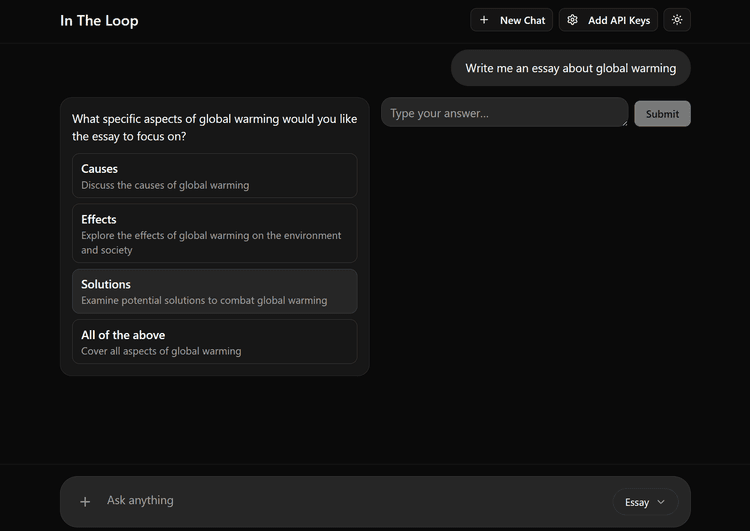The image size is (750, 531).
Task: Start a chat via New Chat label
Action: [x=522, y=20]
